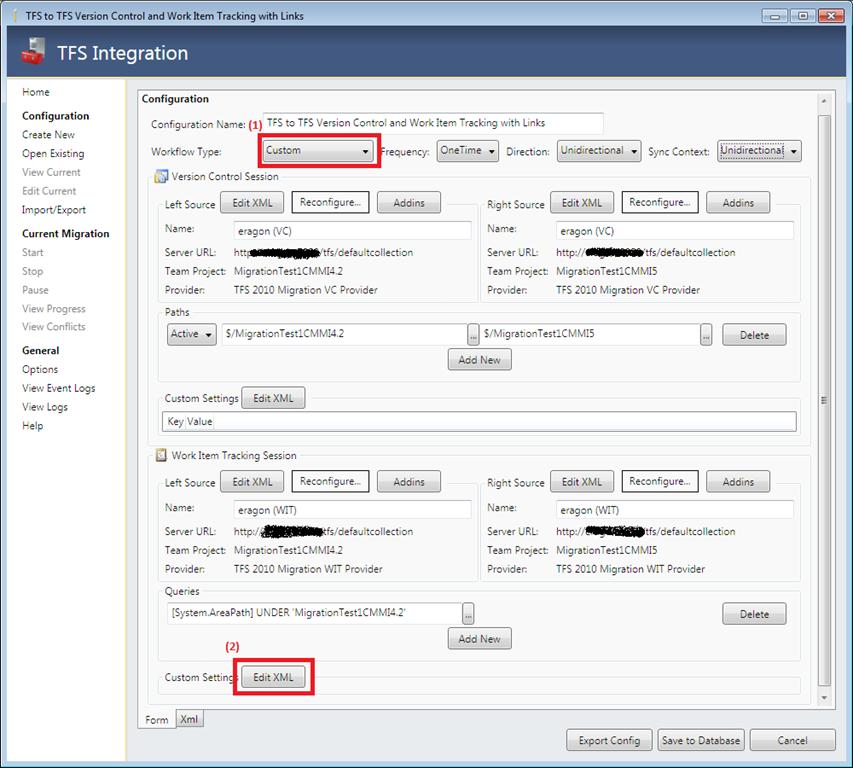Delete the version control path mapping
The width and height of the screenshot is (853, 768).
point(754,335)
